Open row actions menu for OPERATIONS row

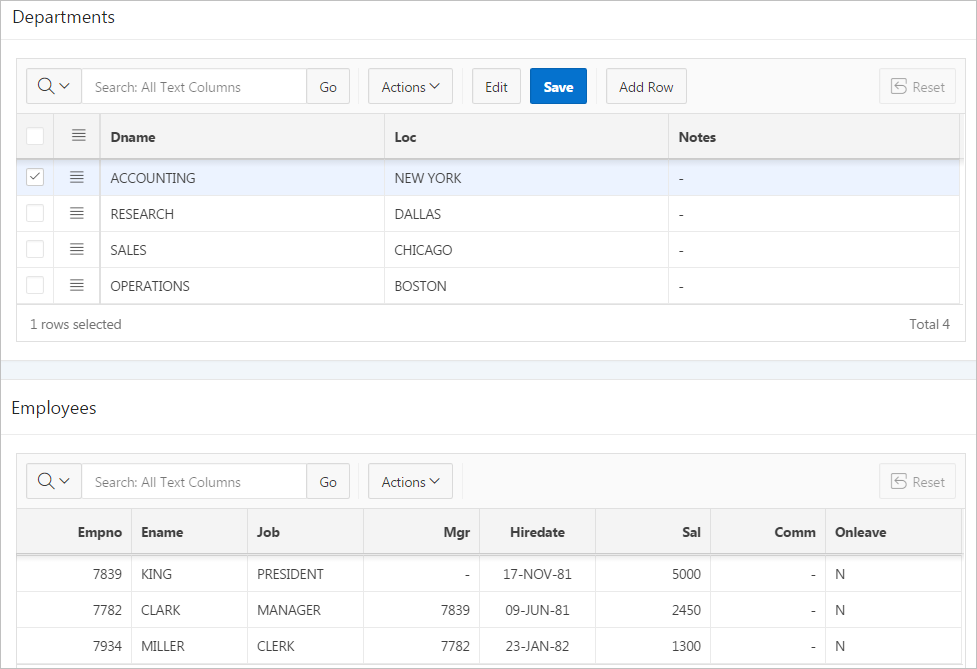click(77, 285)
